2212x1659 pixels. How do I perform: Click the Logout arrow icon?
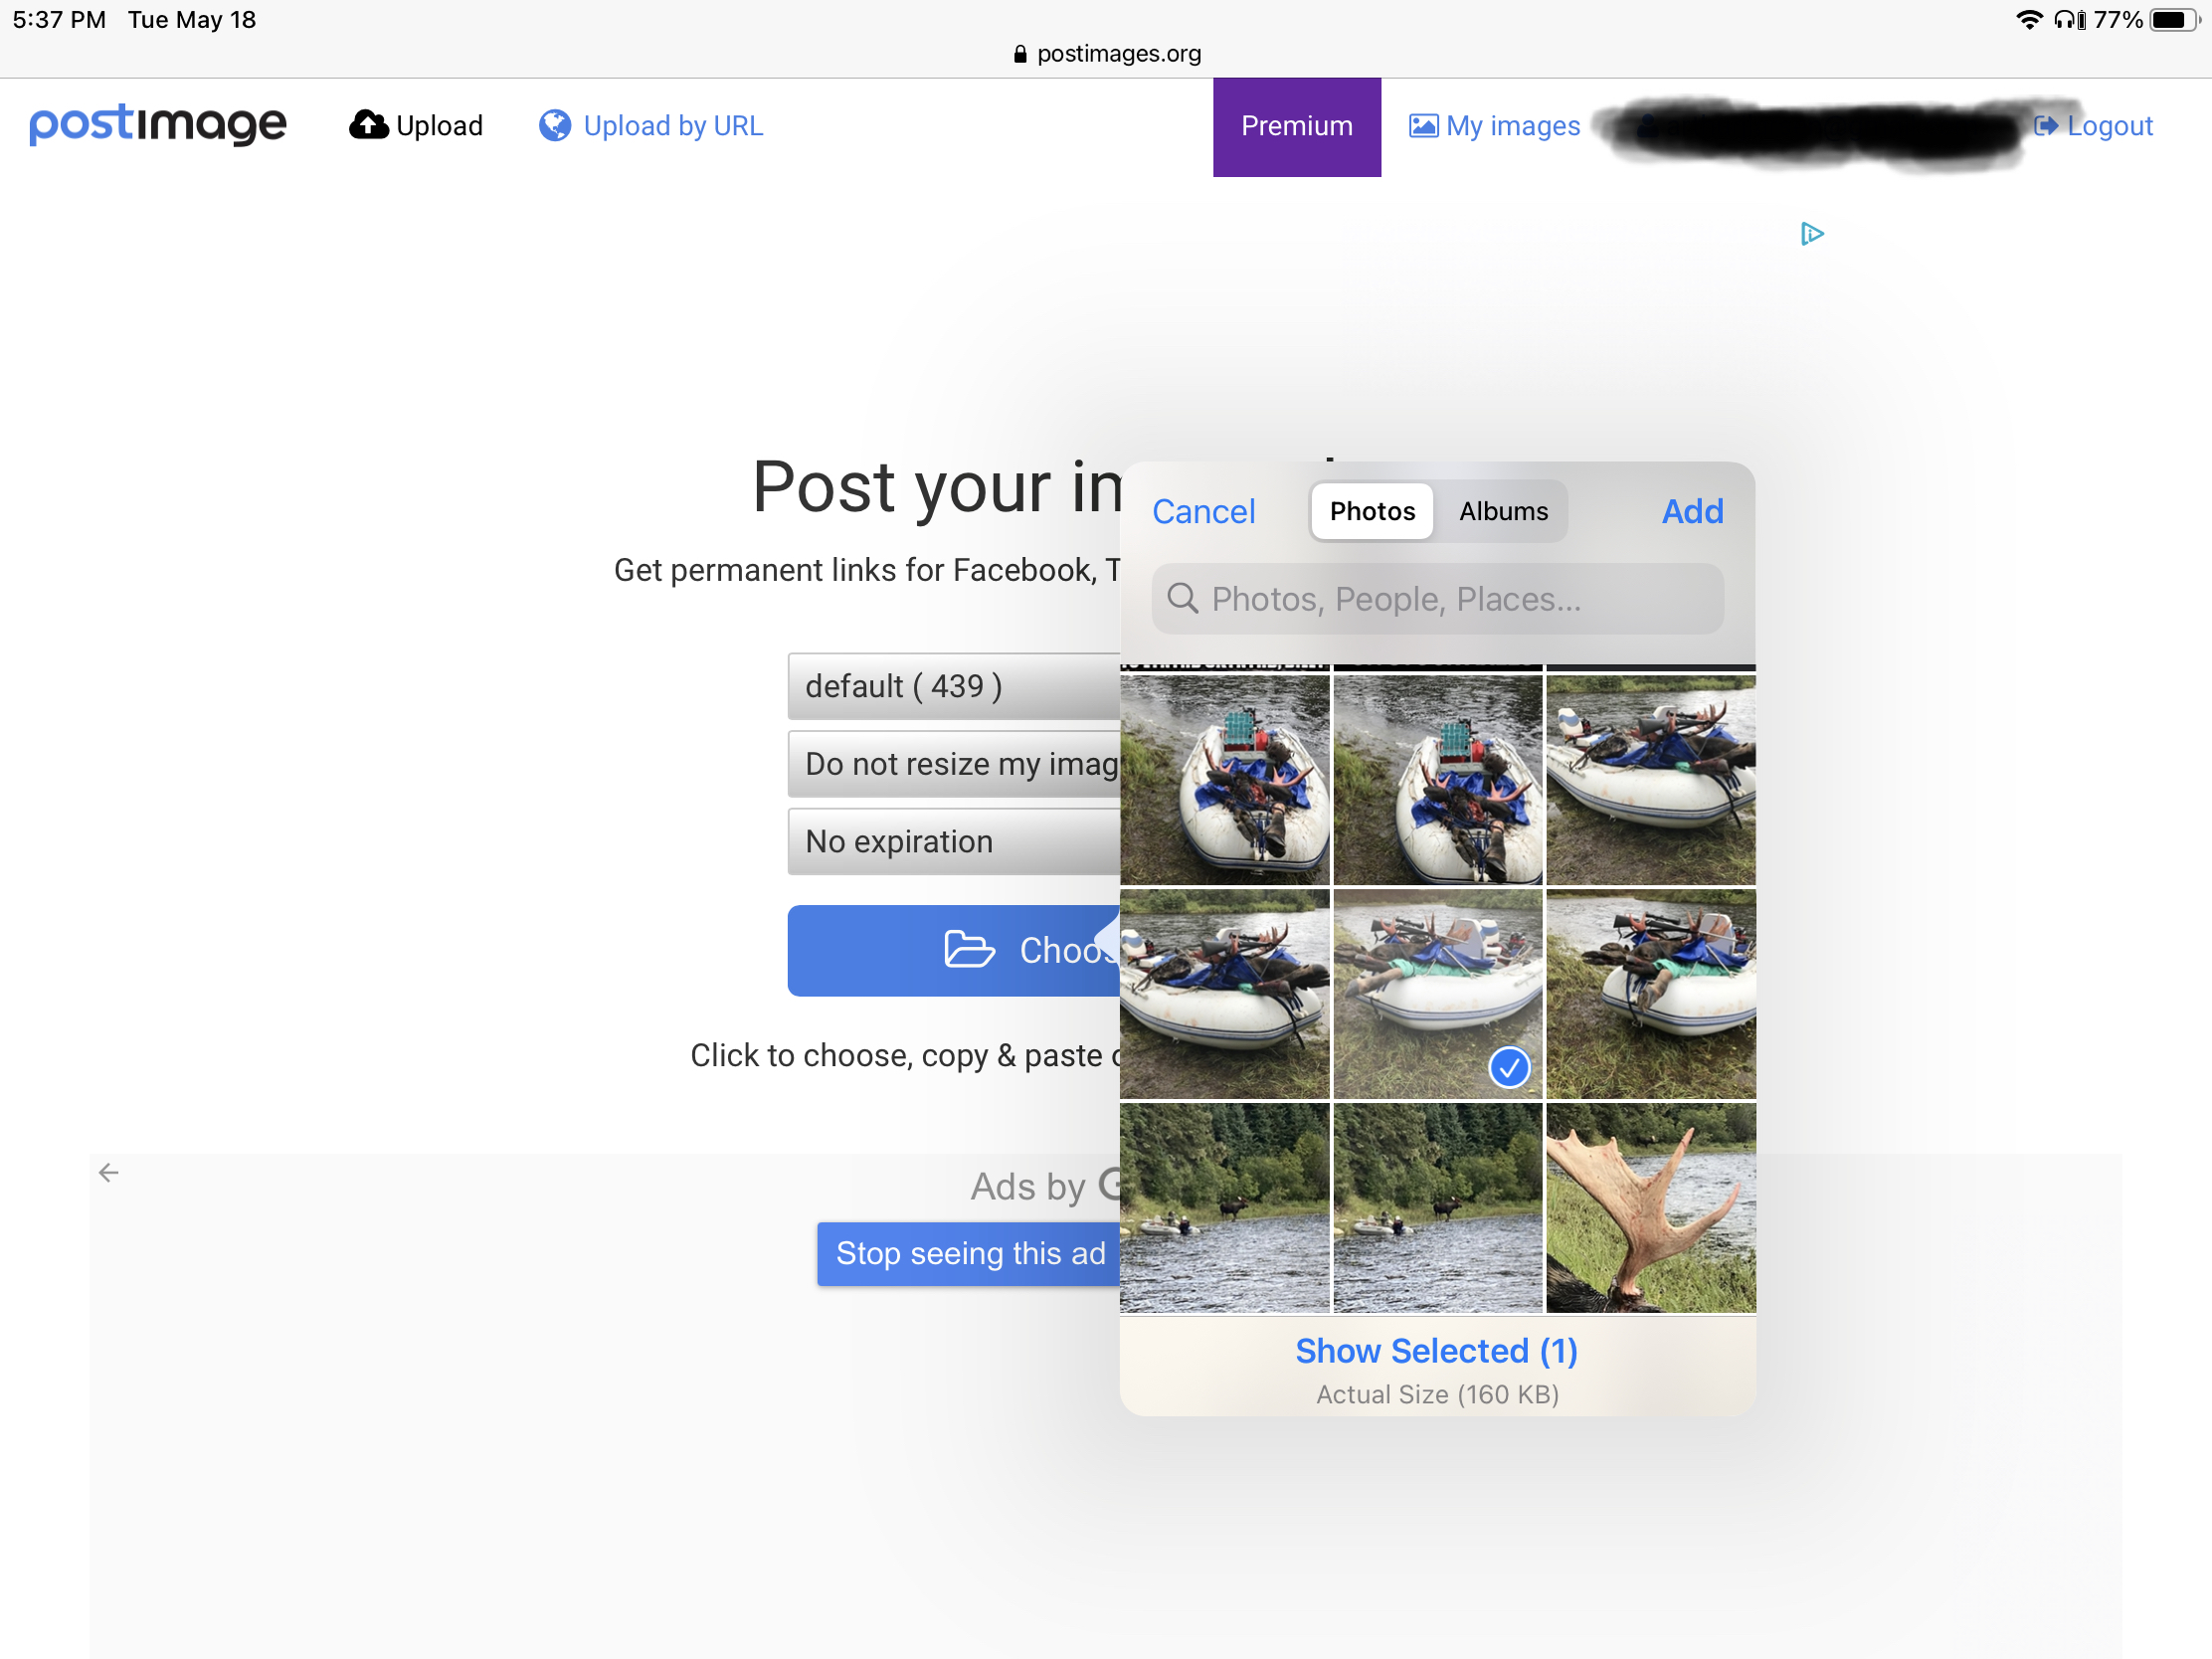(2045, 126)
